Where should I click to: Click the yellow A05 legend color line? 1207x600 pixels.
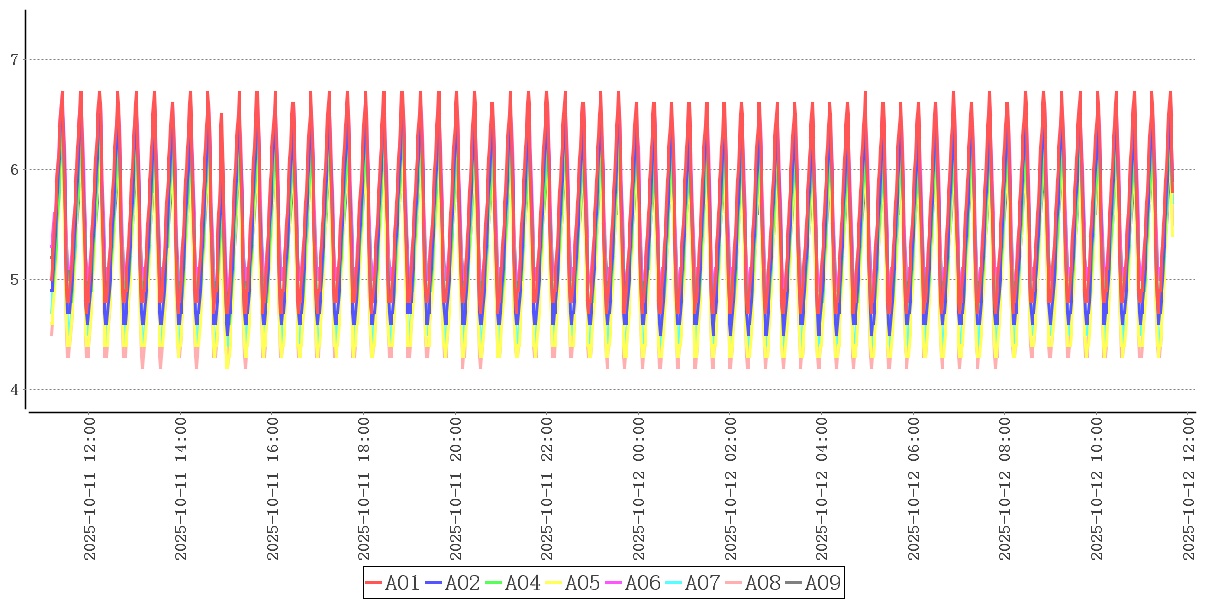click(x=554, y=583)
